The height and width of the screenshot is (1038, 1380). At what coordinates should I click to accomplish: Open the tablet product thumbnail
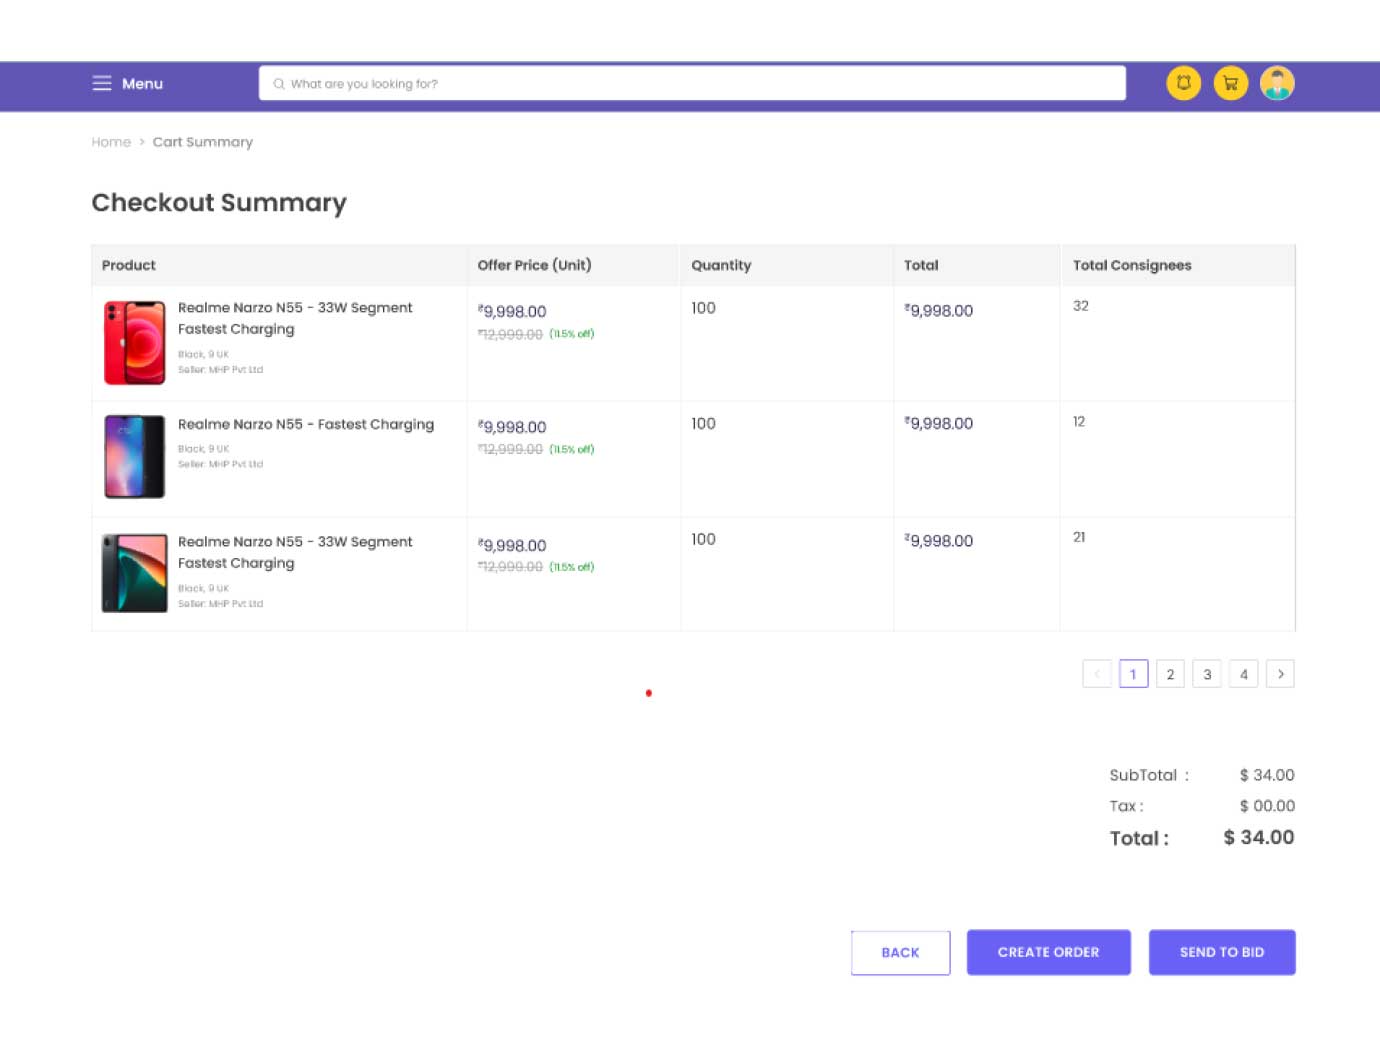pos(135,573)
